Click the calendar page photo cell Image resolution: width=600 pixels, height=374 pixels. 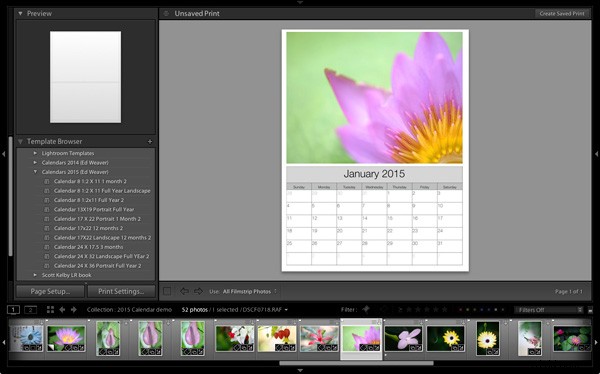(x=374, y=98)
